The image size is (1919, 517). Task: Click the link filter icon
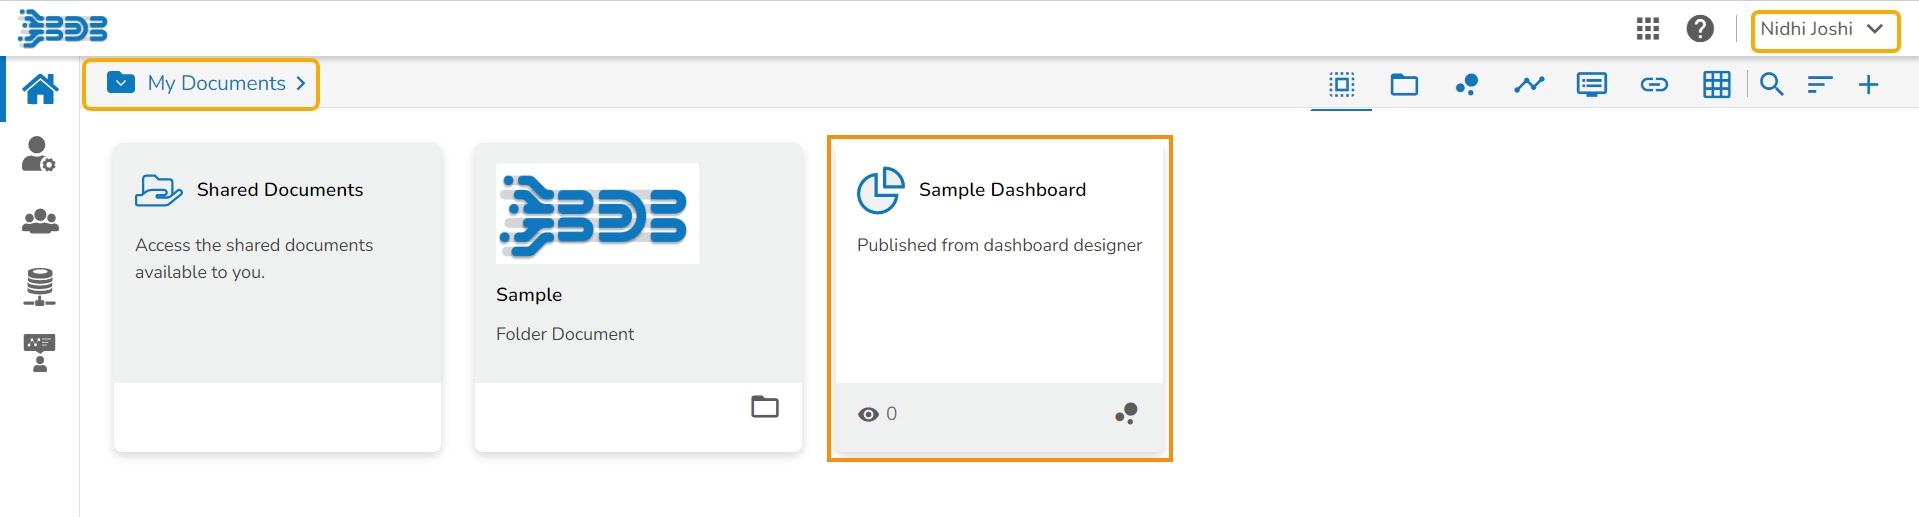tap(1654, 84)
